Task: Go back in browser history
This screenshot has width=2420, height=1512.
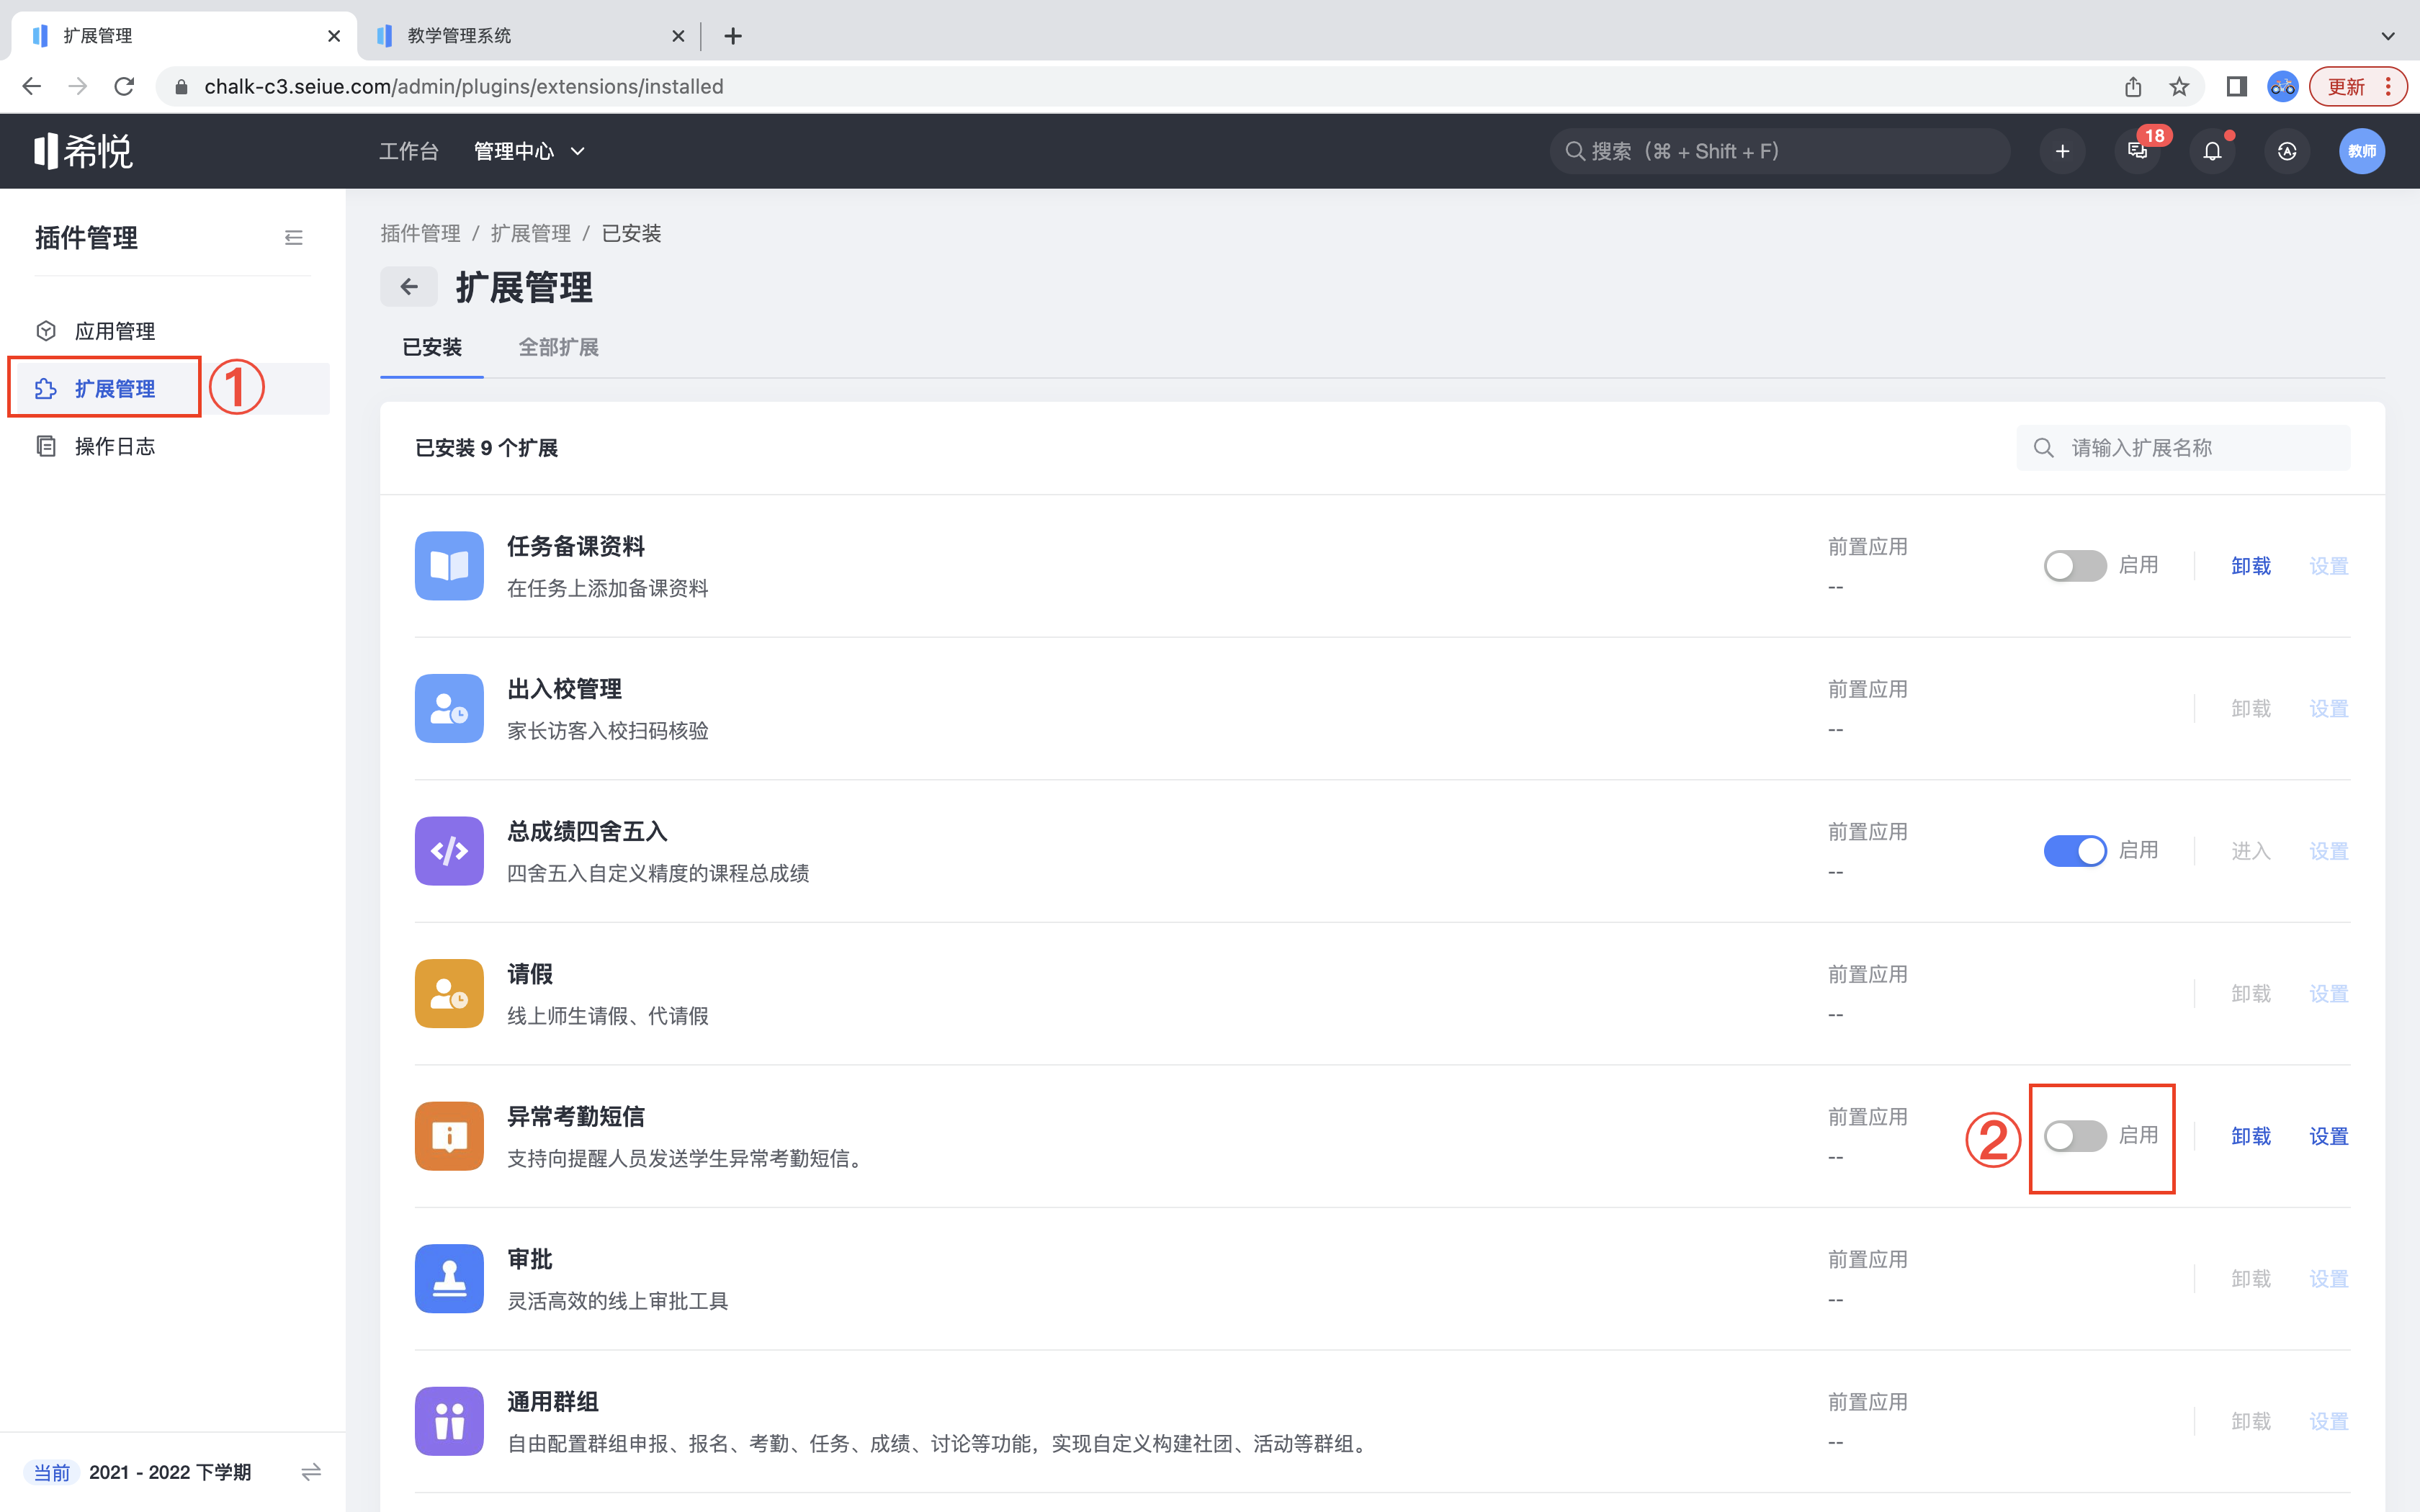Action: point(32,87)
